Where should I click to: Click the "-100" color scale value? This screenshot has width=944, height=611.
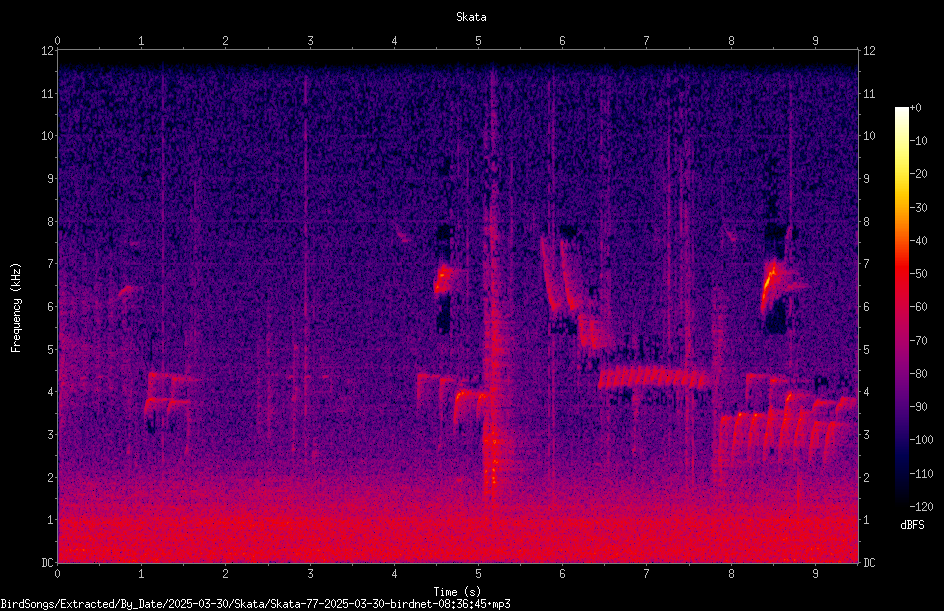pyautogui.click(x=921, y=440)
